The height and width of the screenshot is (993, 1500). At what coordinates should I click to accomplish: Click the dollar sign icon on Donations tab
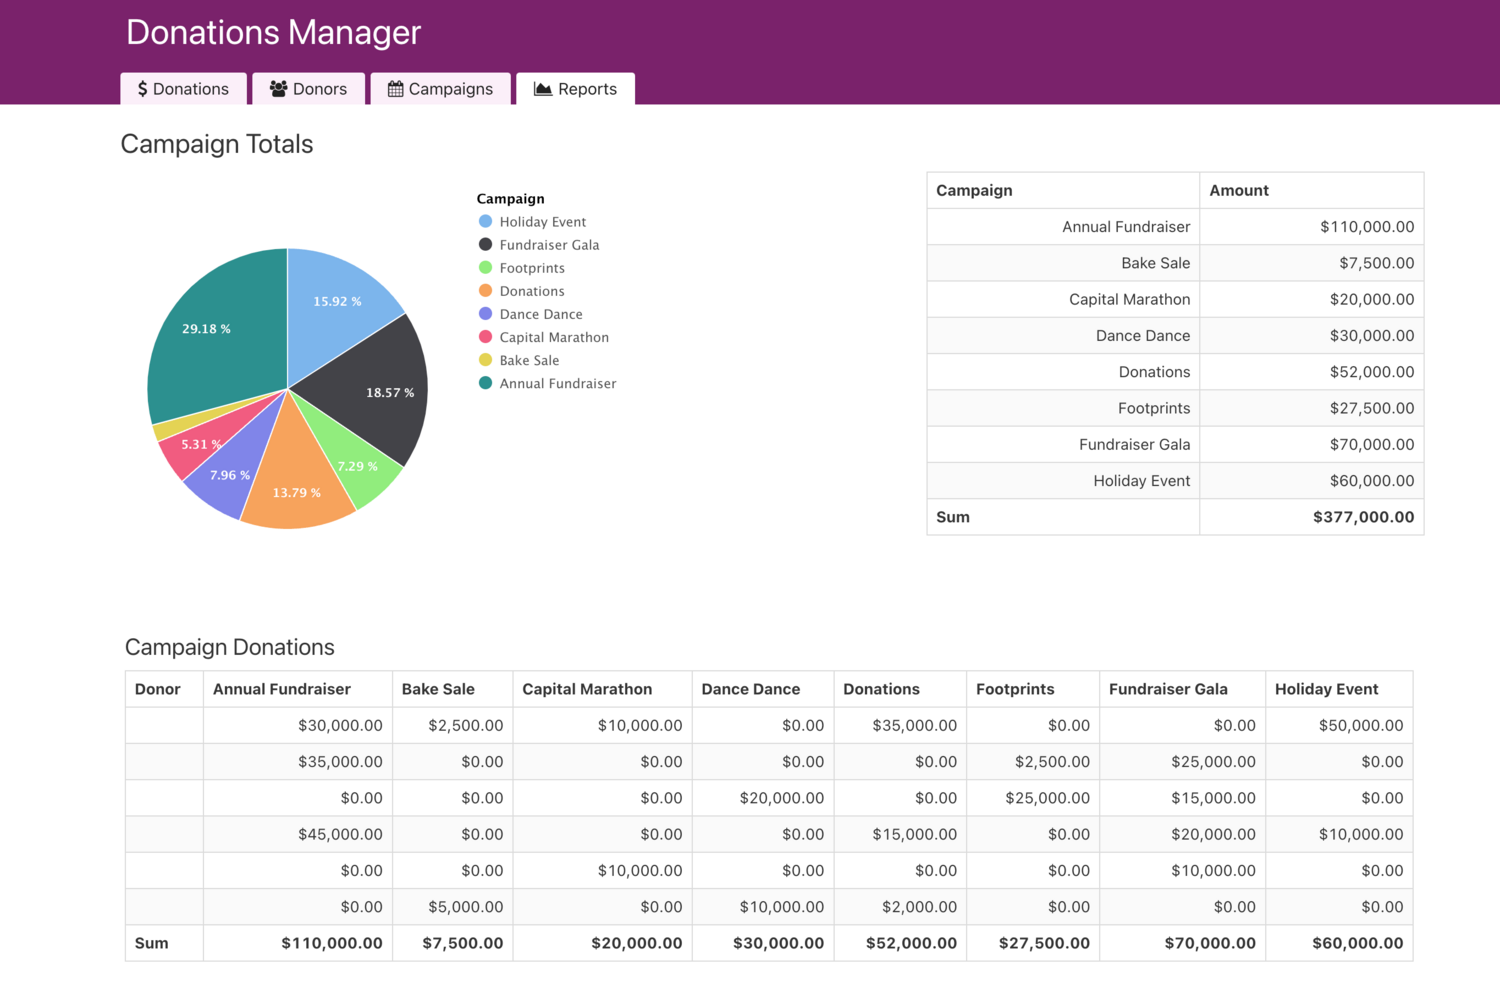143,89
